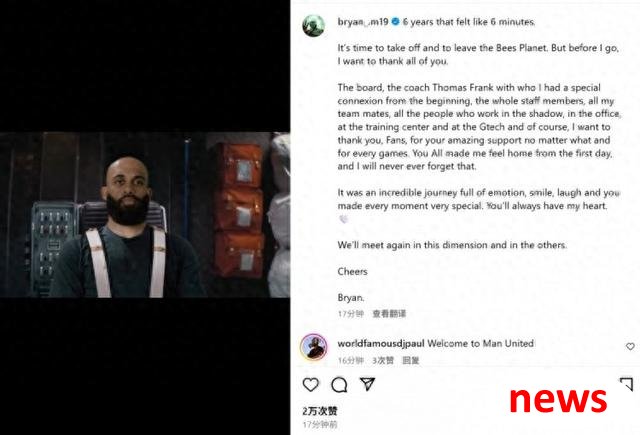640x435 pixels.
Task: View the 3次赞 likes on the comment
Action: 383,360
